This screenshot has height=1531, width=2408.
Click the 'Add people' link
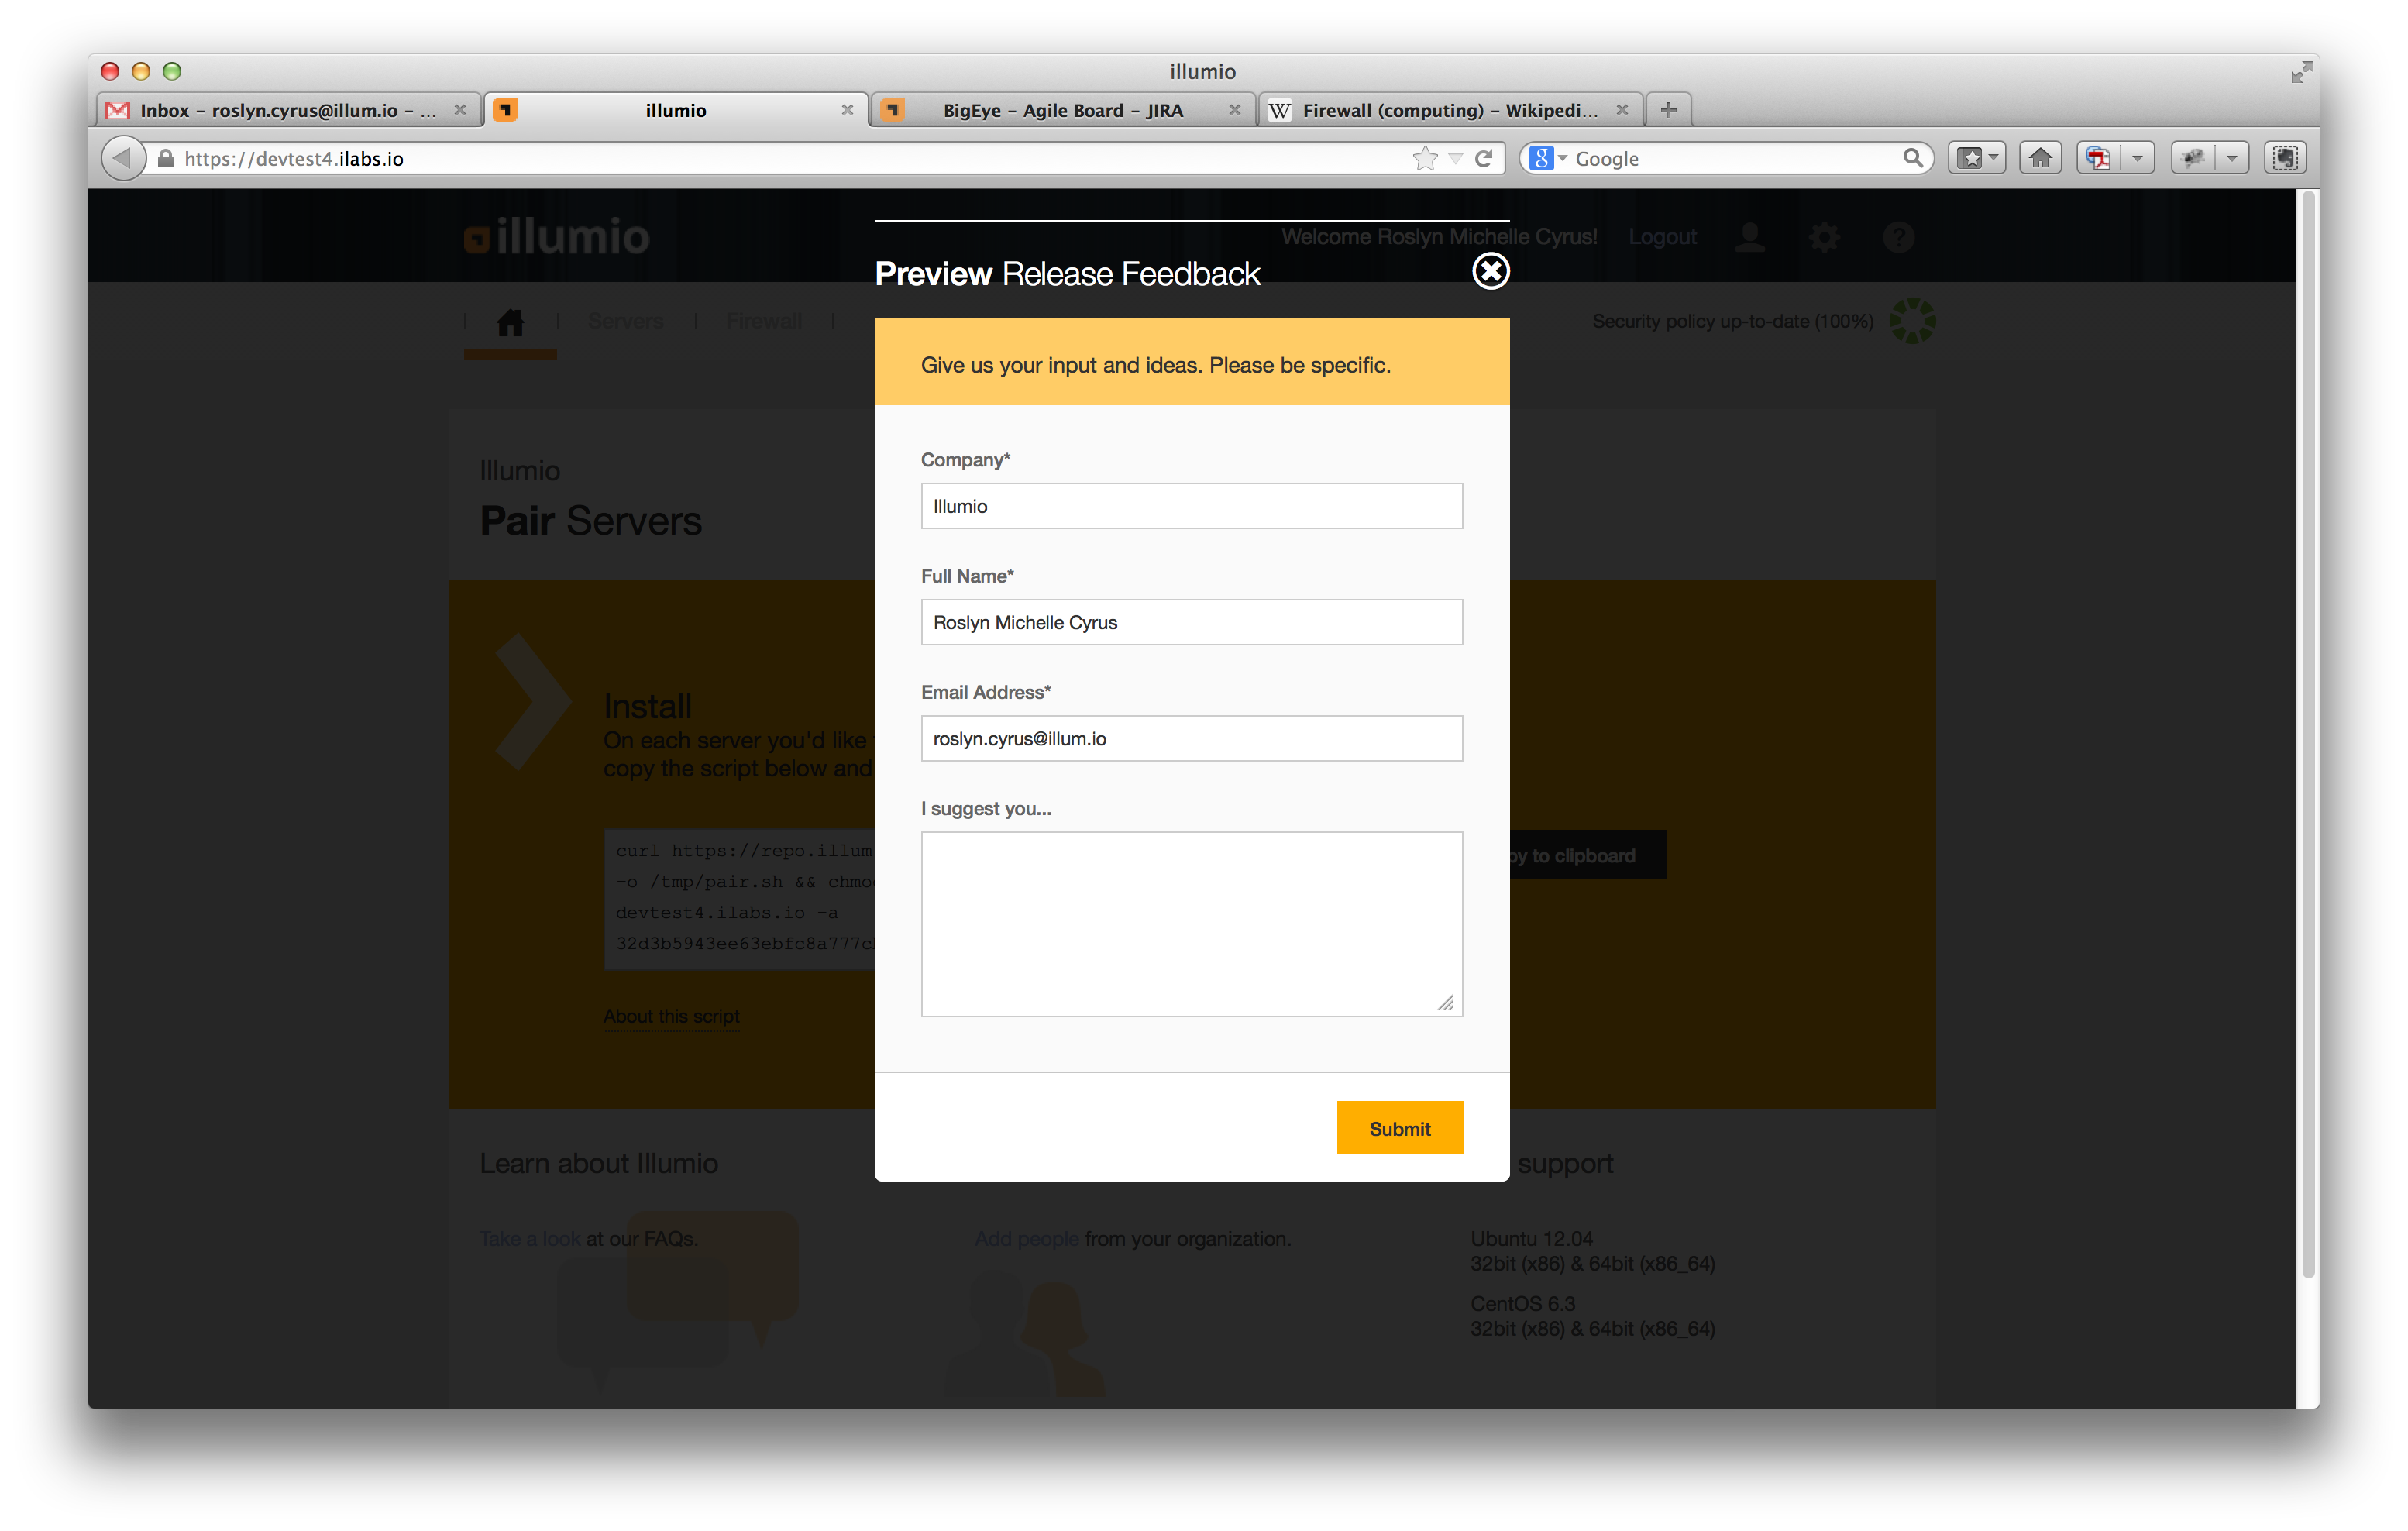[1026, 1238]
